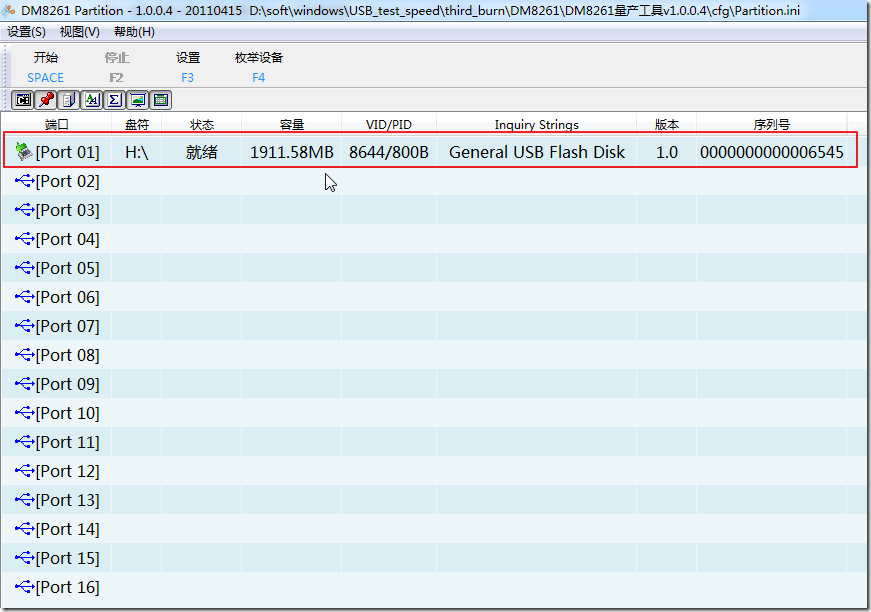This screenshot has height=612, width=871.
Task: Select the [Port 02] label
Action: coord(68,181)
